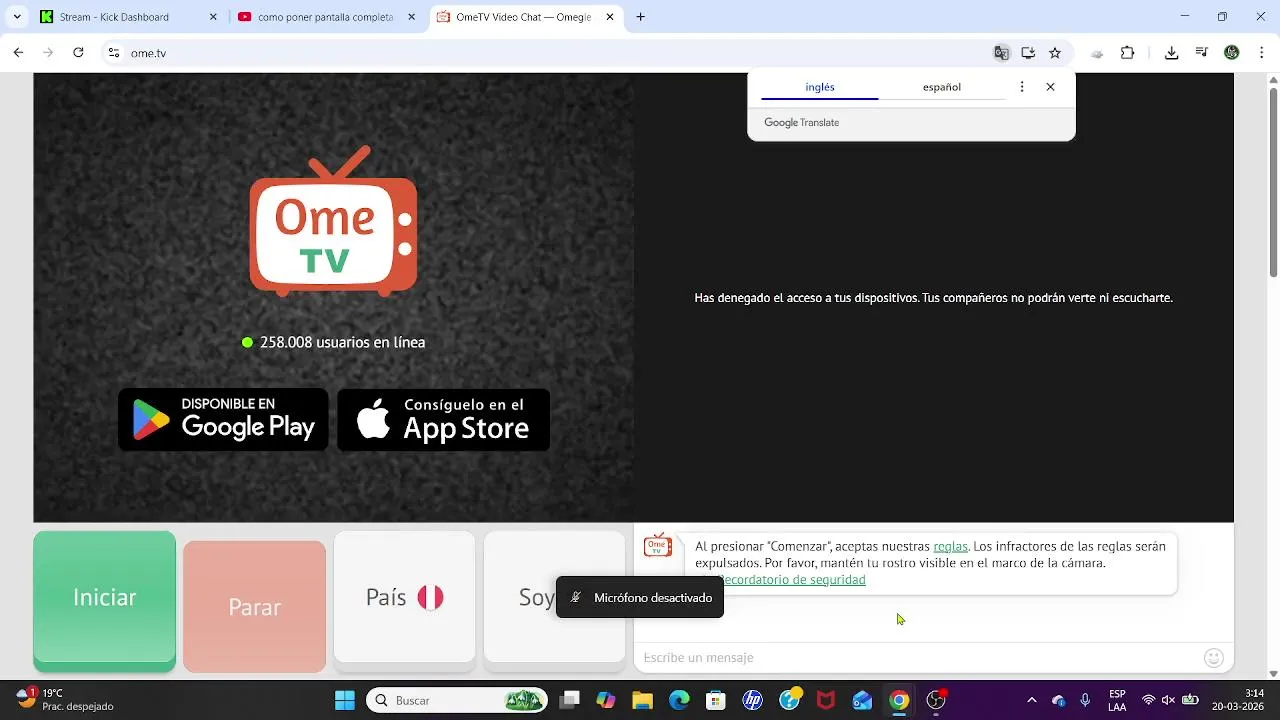This screenshot has width=1280, height=720.
Task: Bookmark this page with the star icon
Action: click(x=1055, y=53)
